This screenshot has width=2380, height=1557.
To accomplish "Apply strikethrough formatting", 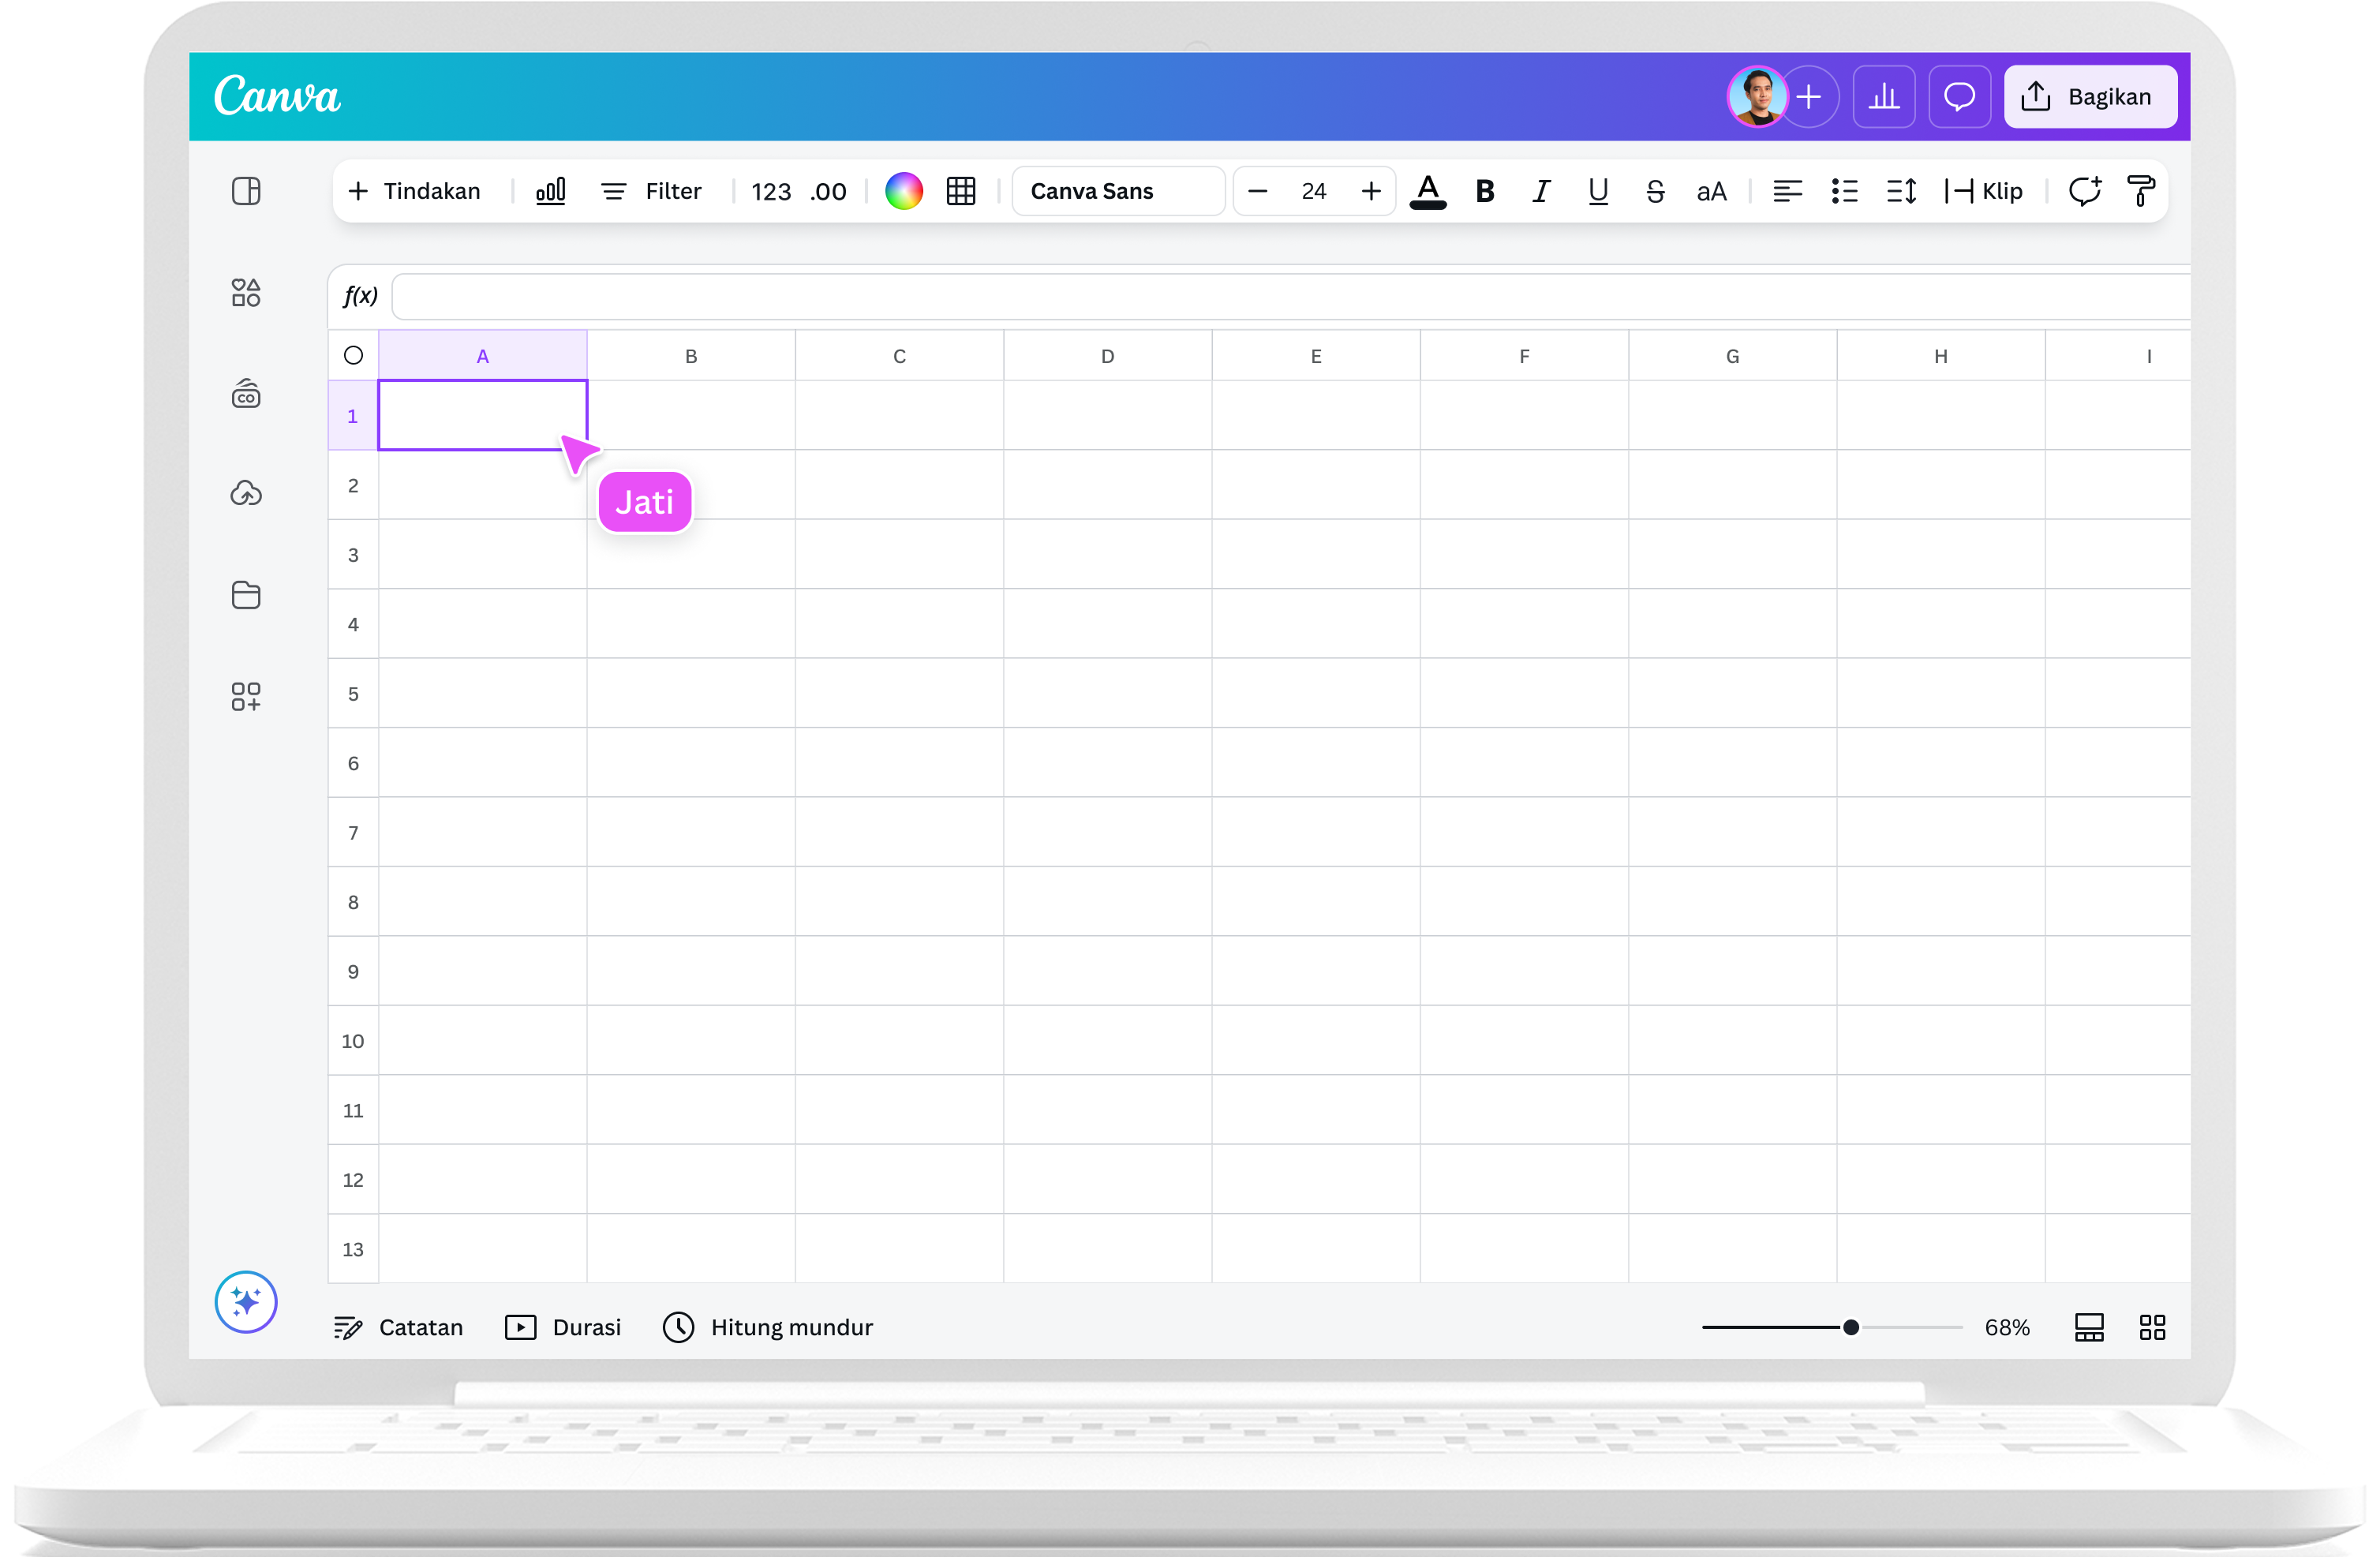I will pos(1655,191).
